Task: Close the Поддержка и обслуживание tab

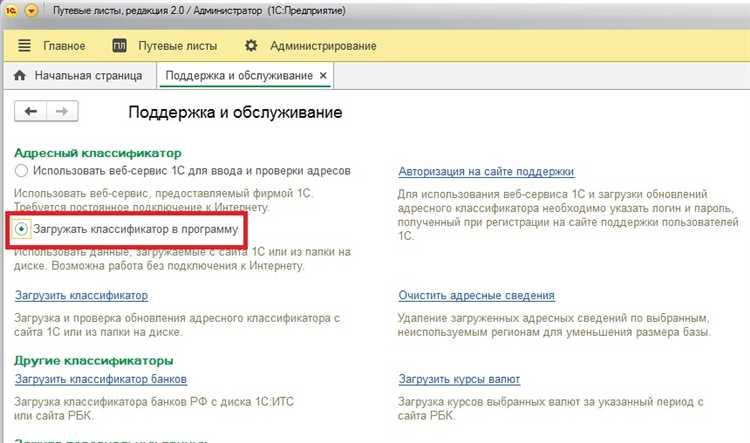Action: pyautogui.click(x=323, y=76)
